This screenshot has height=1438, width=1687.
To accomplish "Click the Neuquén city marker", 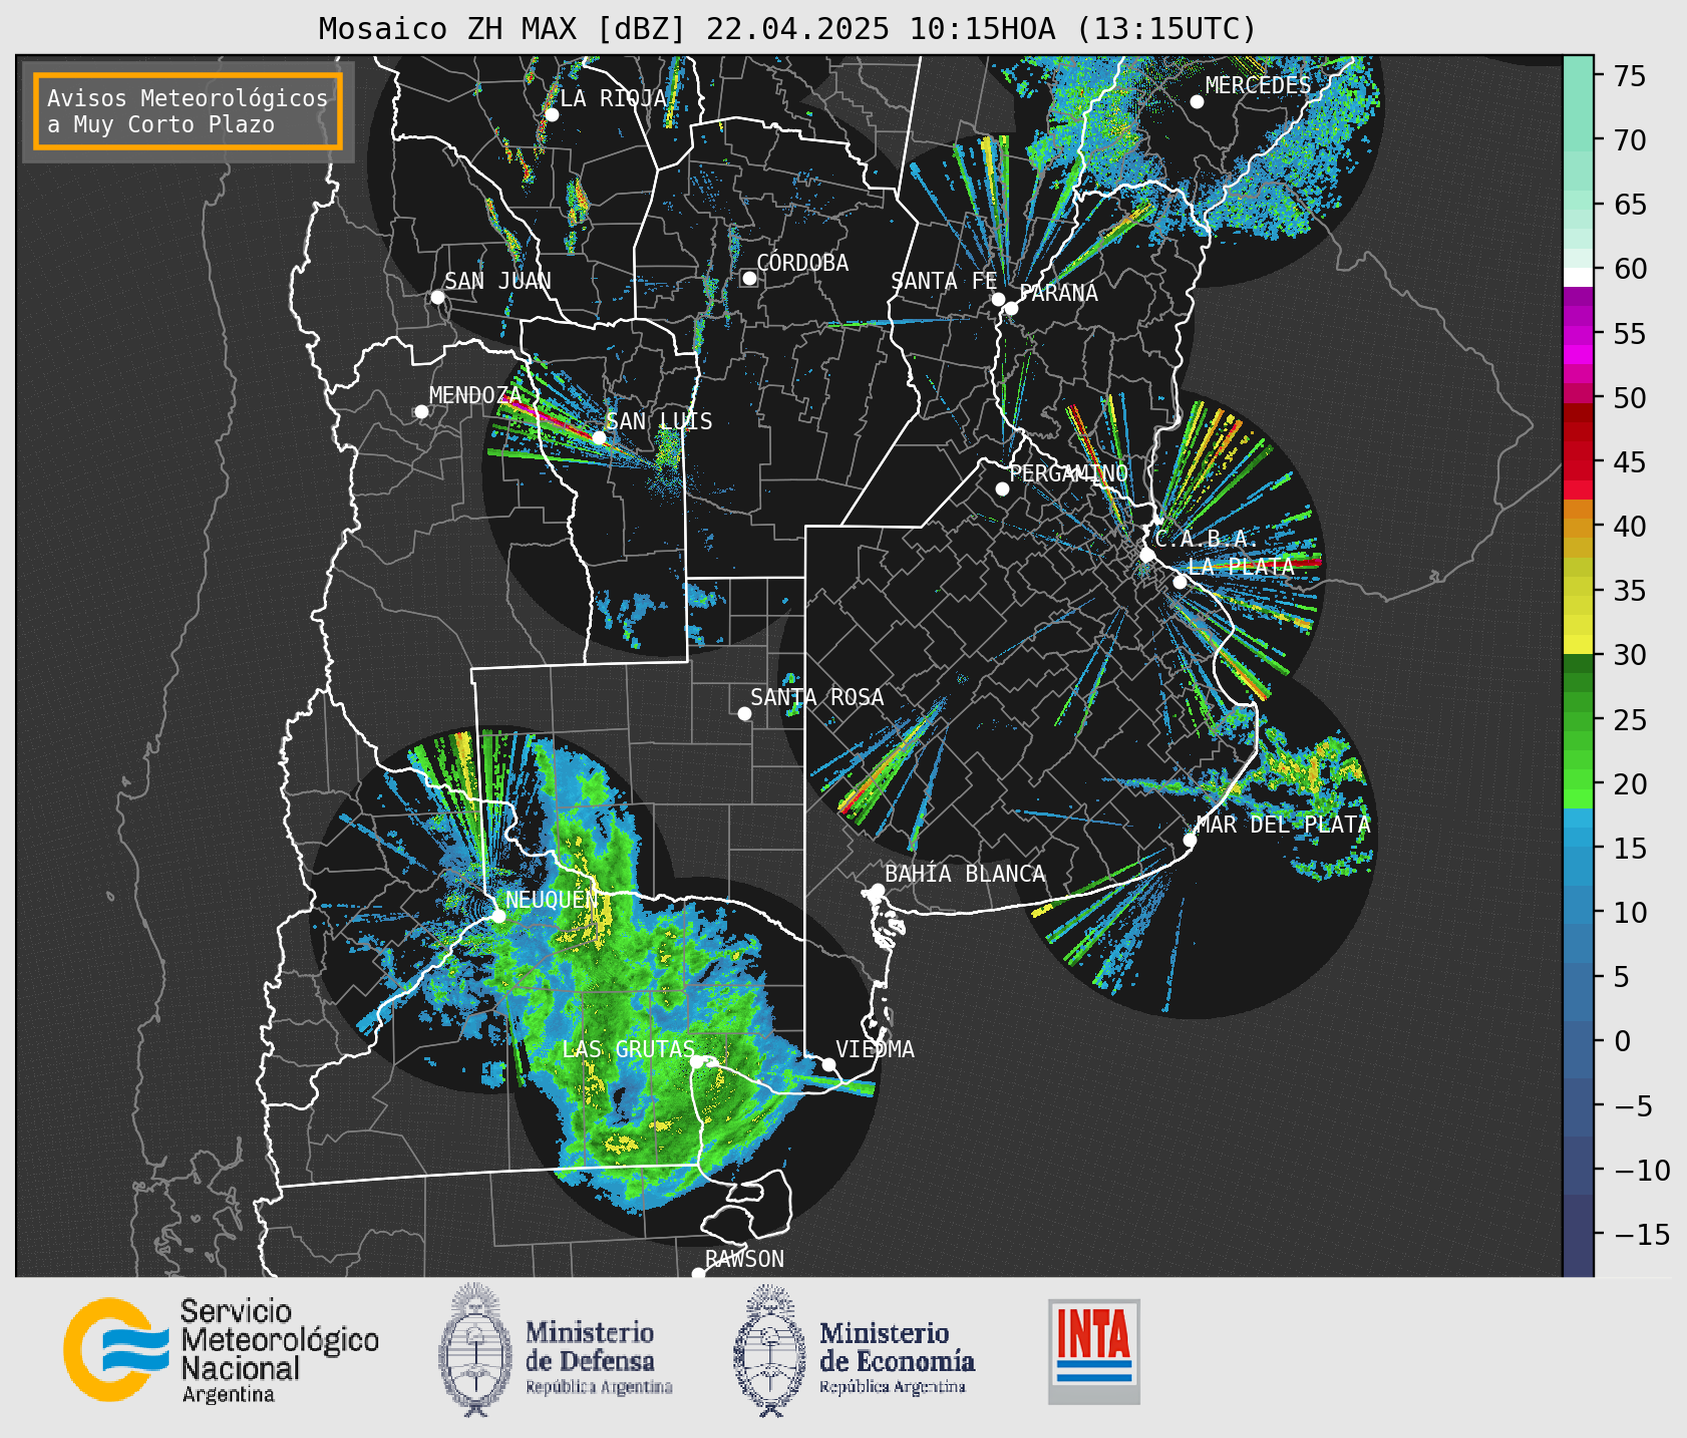I will 498,915.
